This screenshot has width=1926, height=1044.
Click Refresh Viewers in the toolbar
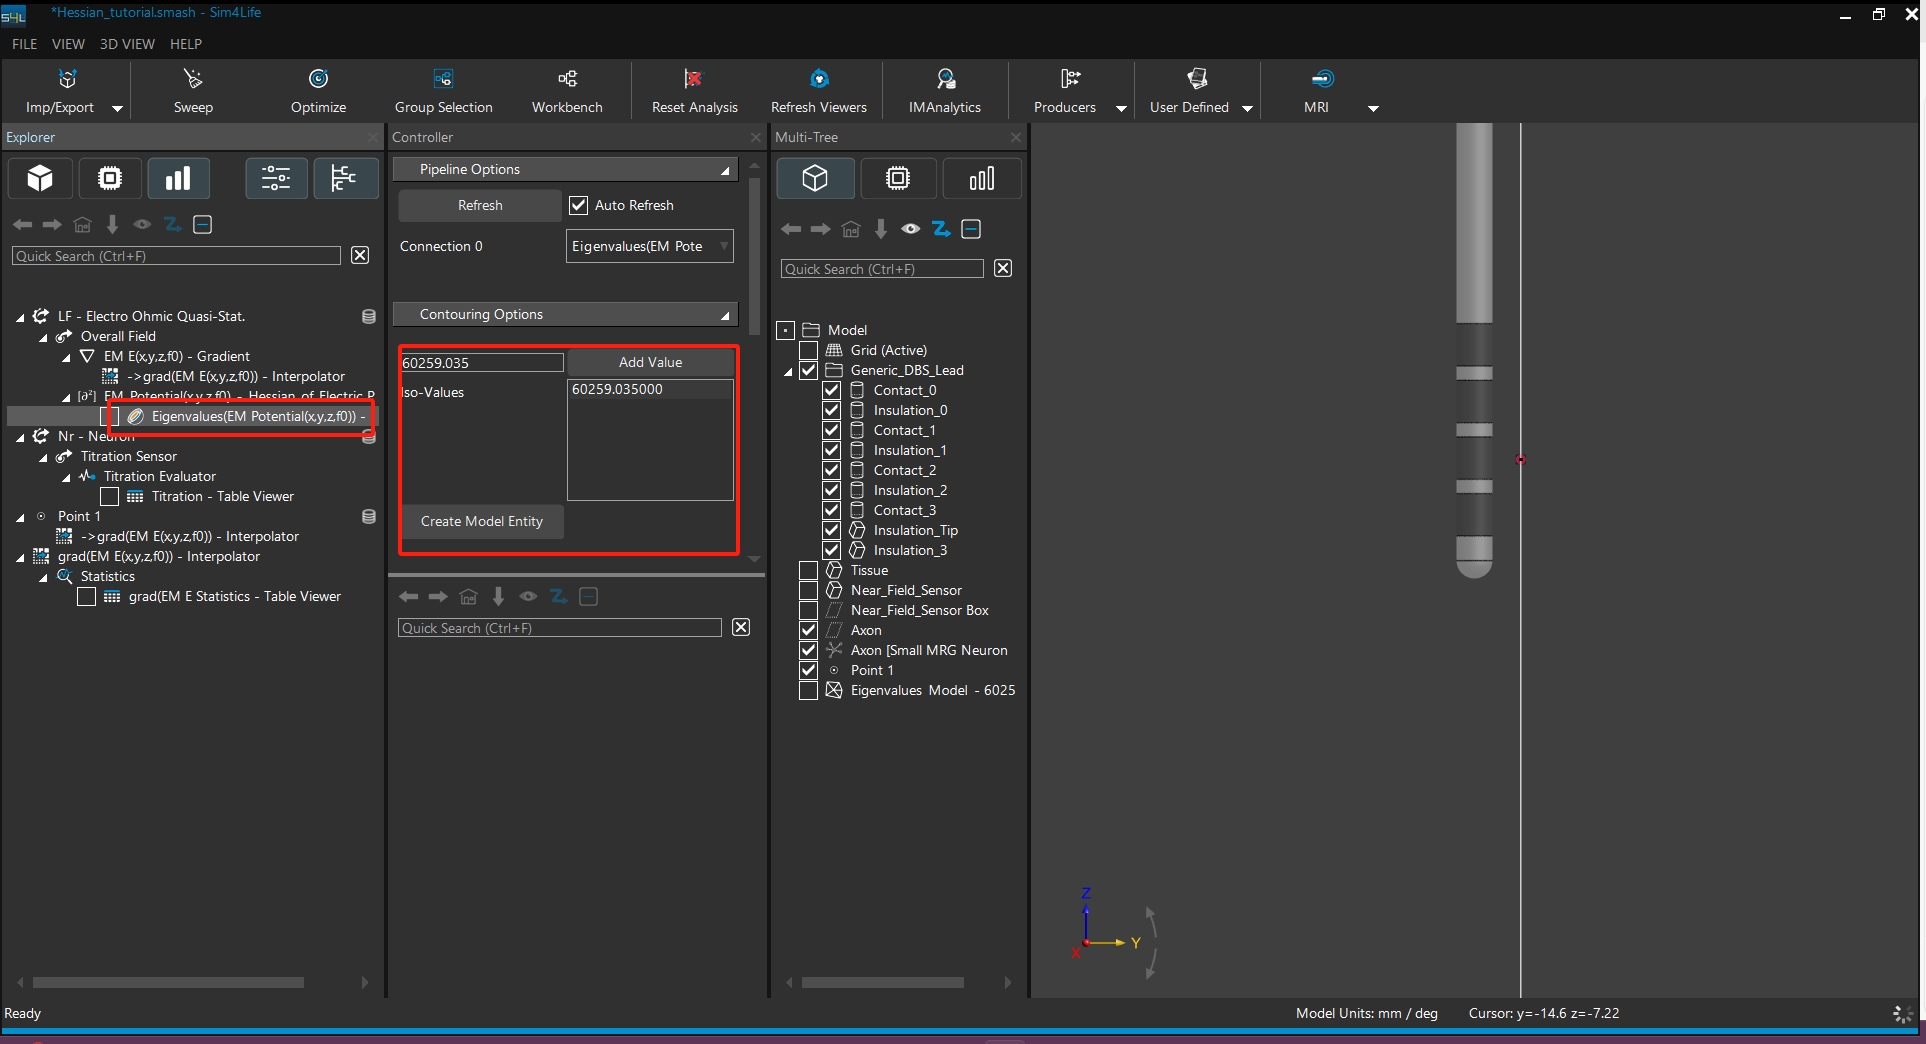click(x=818, y=80)
